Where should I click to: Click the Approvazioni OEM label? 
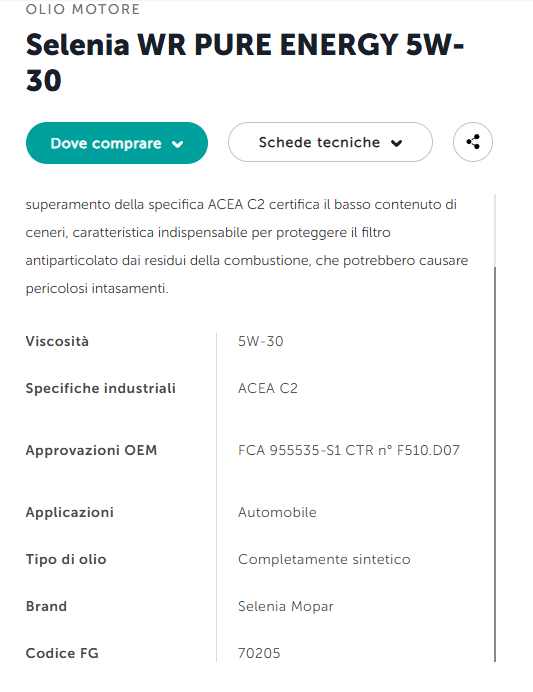91,450
